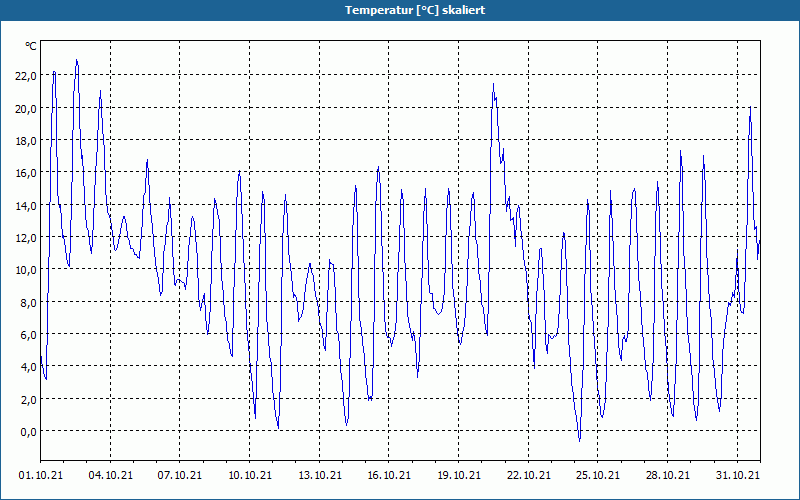Click the 07.10.21 date label
800x500 pixels.
[180, 475]
